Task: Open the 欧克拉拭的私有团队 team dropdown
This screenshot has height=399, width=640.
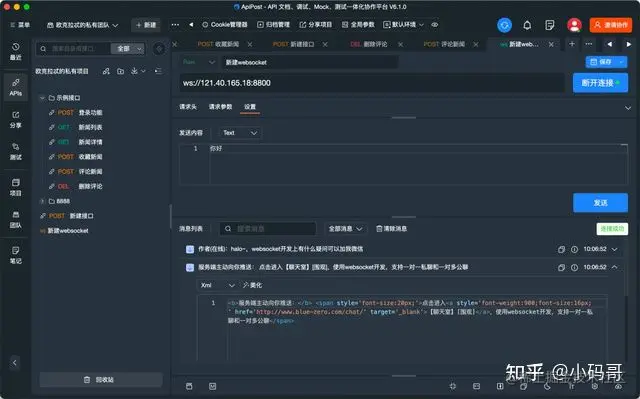Action: [82, 25]
